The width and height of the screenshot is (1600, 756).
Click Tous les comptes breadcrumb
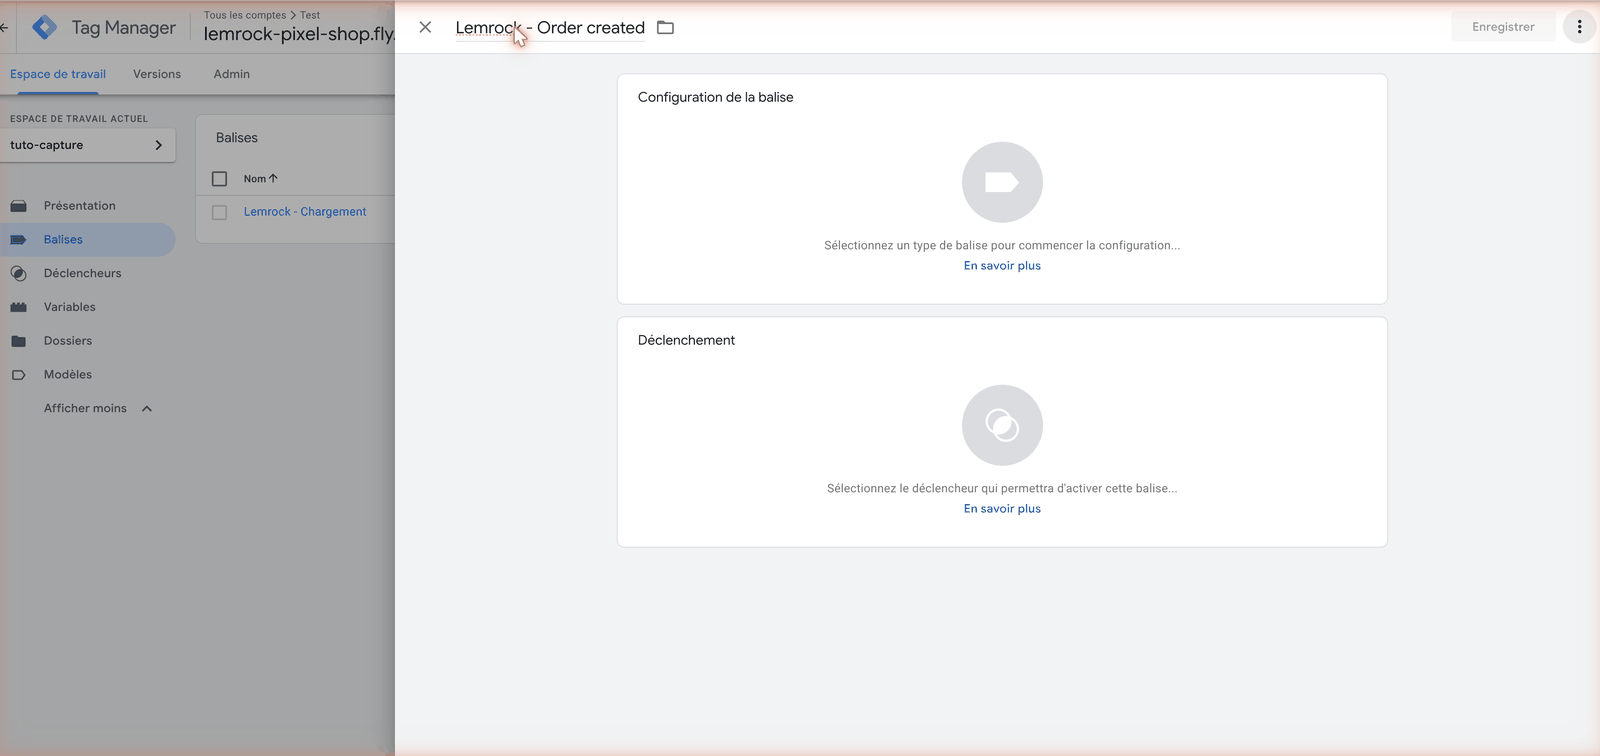[245, 15]
